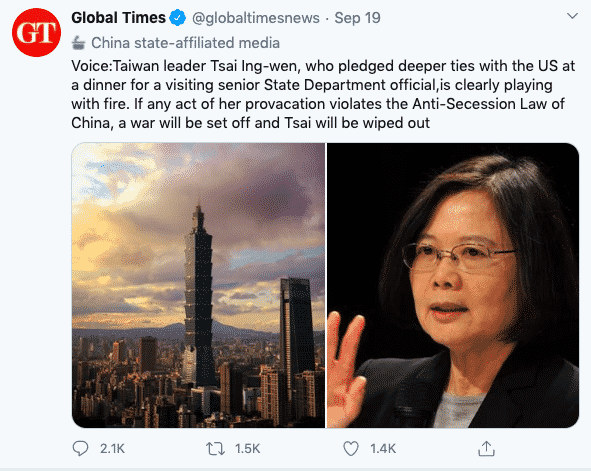
Task: Expand the tweet options chevron
Action: pos(573,16)
